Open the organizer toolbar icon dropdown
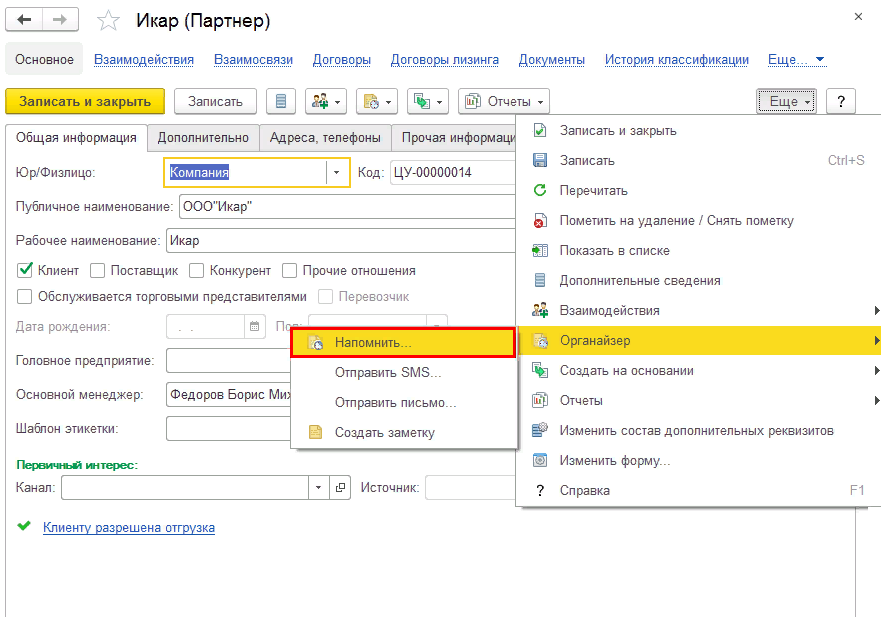881x617 pixels. coord(377,101)
